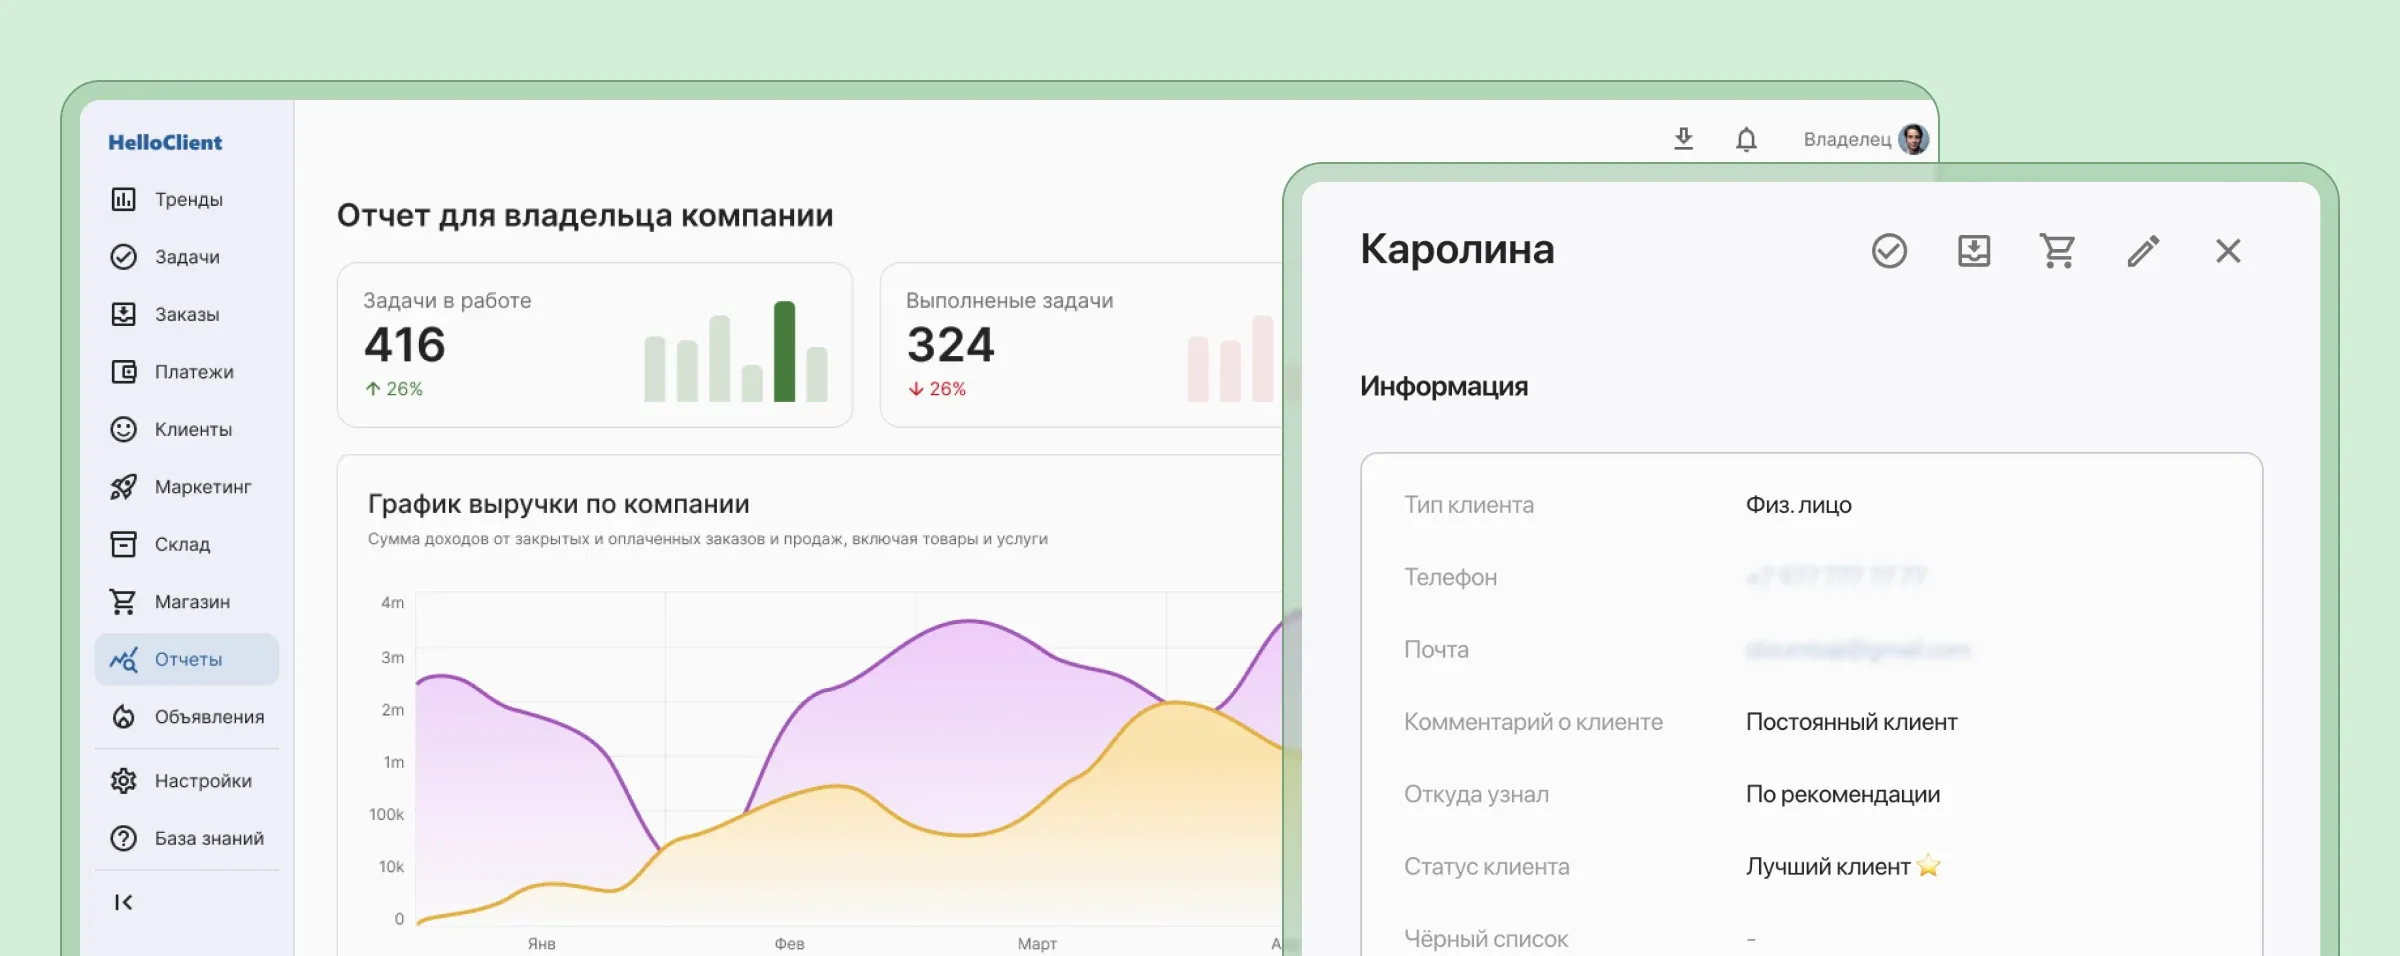Collapse the sidebar with the arrow control
Viewport: 2400px width, 956px height.
[x=124, y=901]
